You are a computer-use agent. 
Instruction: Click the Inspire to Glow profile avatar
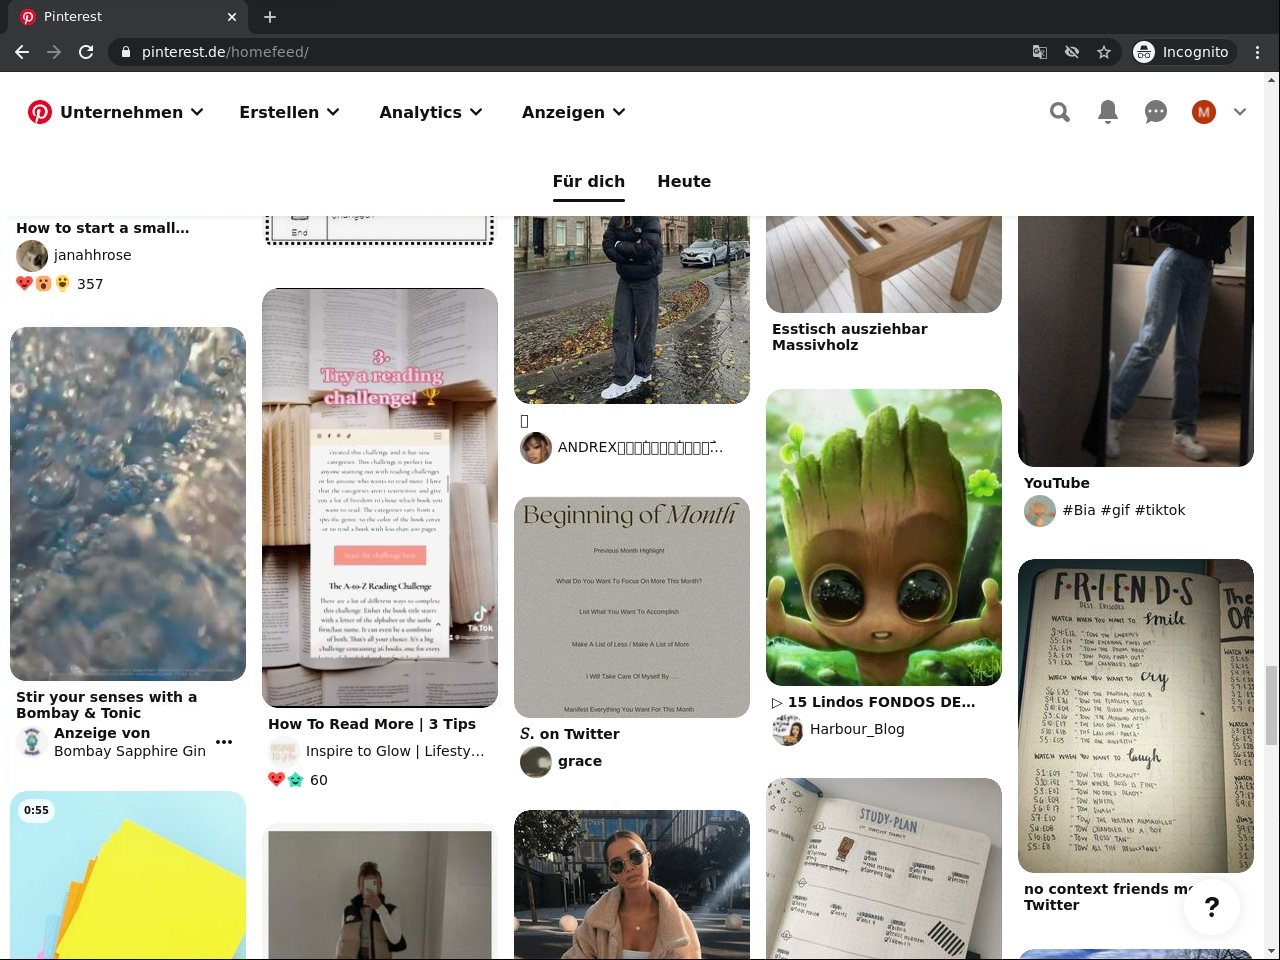284,752
